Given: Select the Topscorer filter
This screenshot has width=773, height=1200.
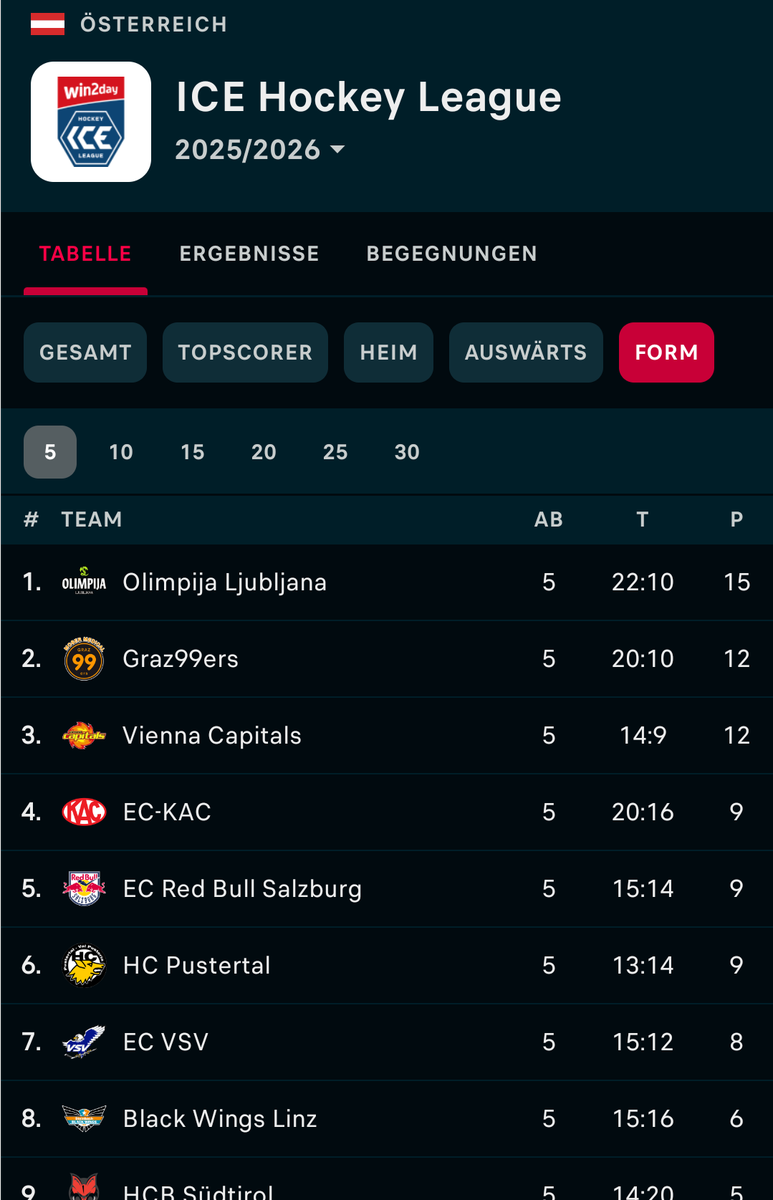Looking at the screenshot, I should coord(245,352).
